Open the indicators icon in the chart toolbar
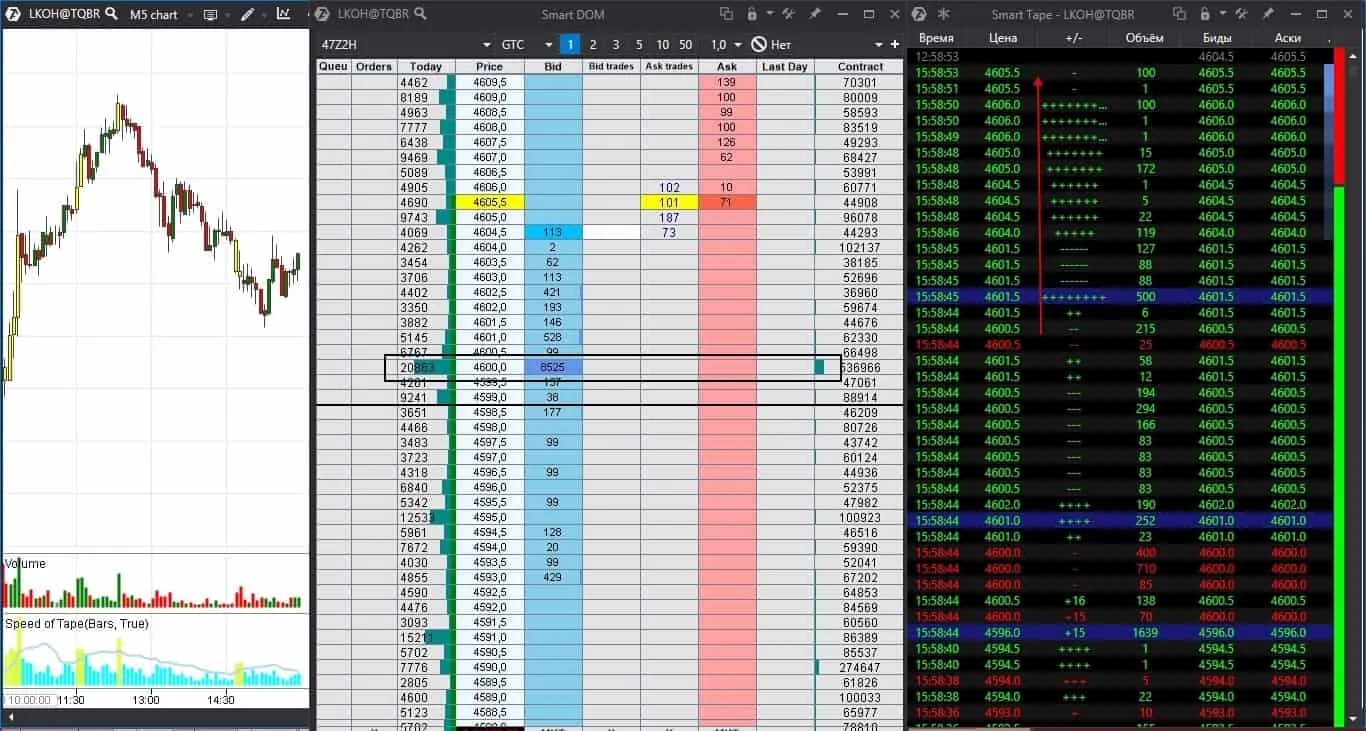1366x731 pixels. [284, 14]
